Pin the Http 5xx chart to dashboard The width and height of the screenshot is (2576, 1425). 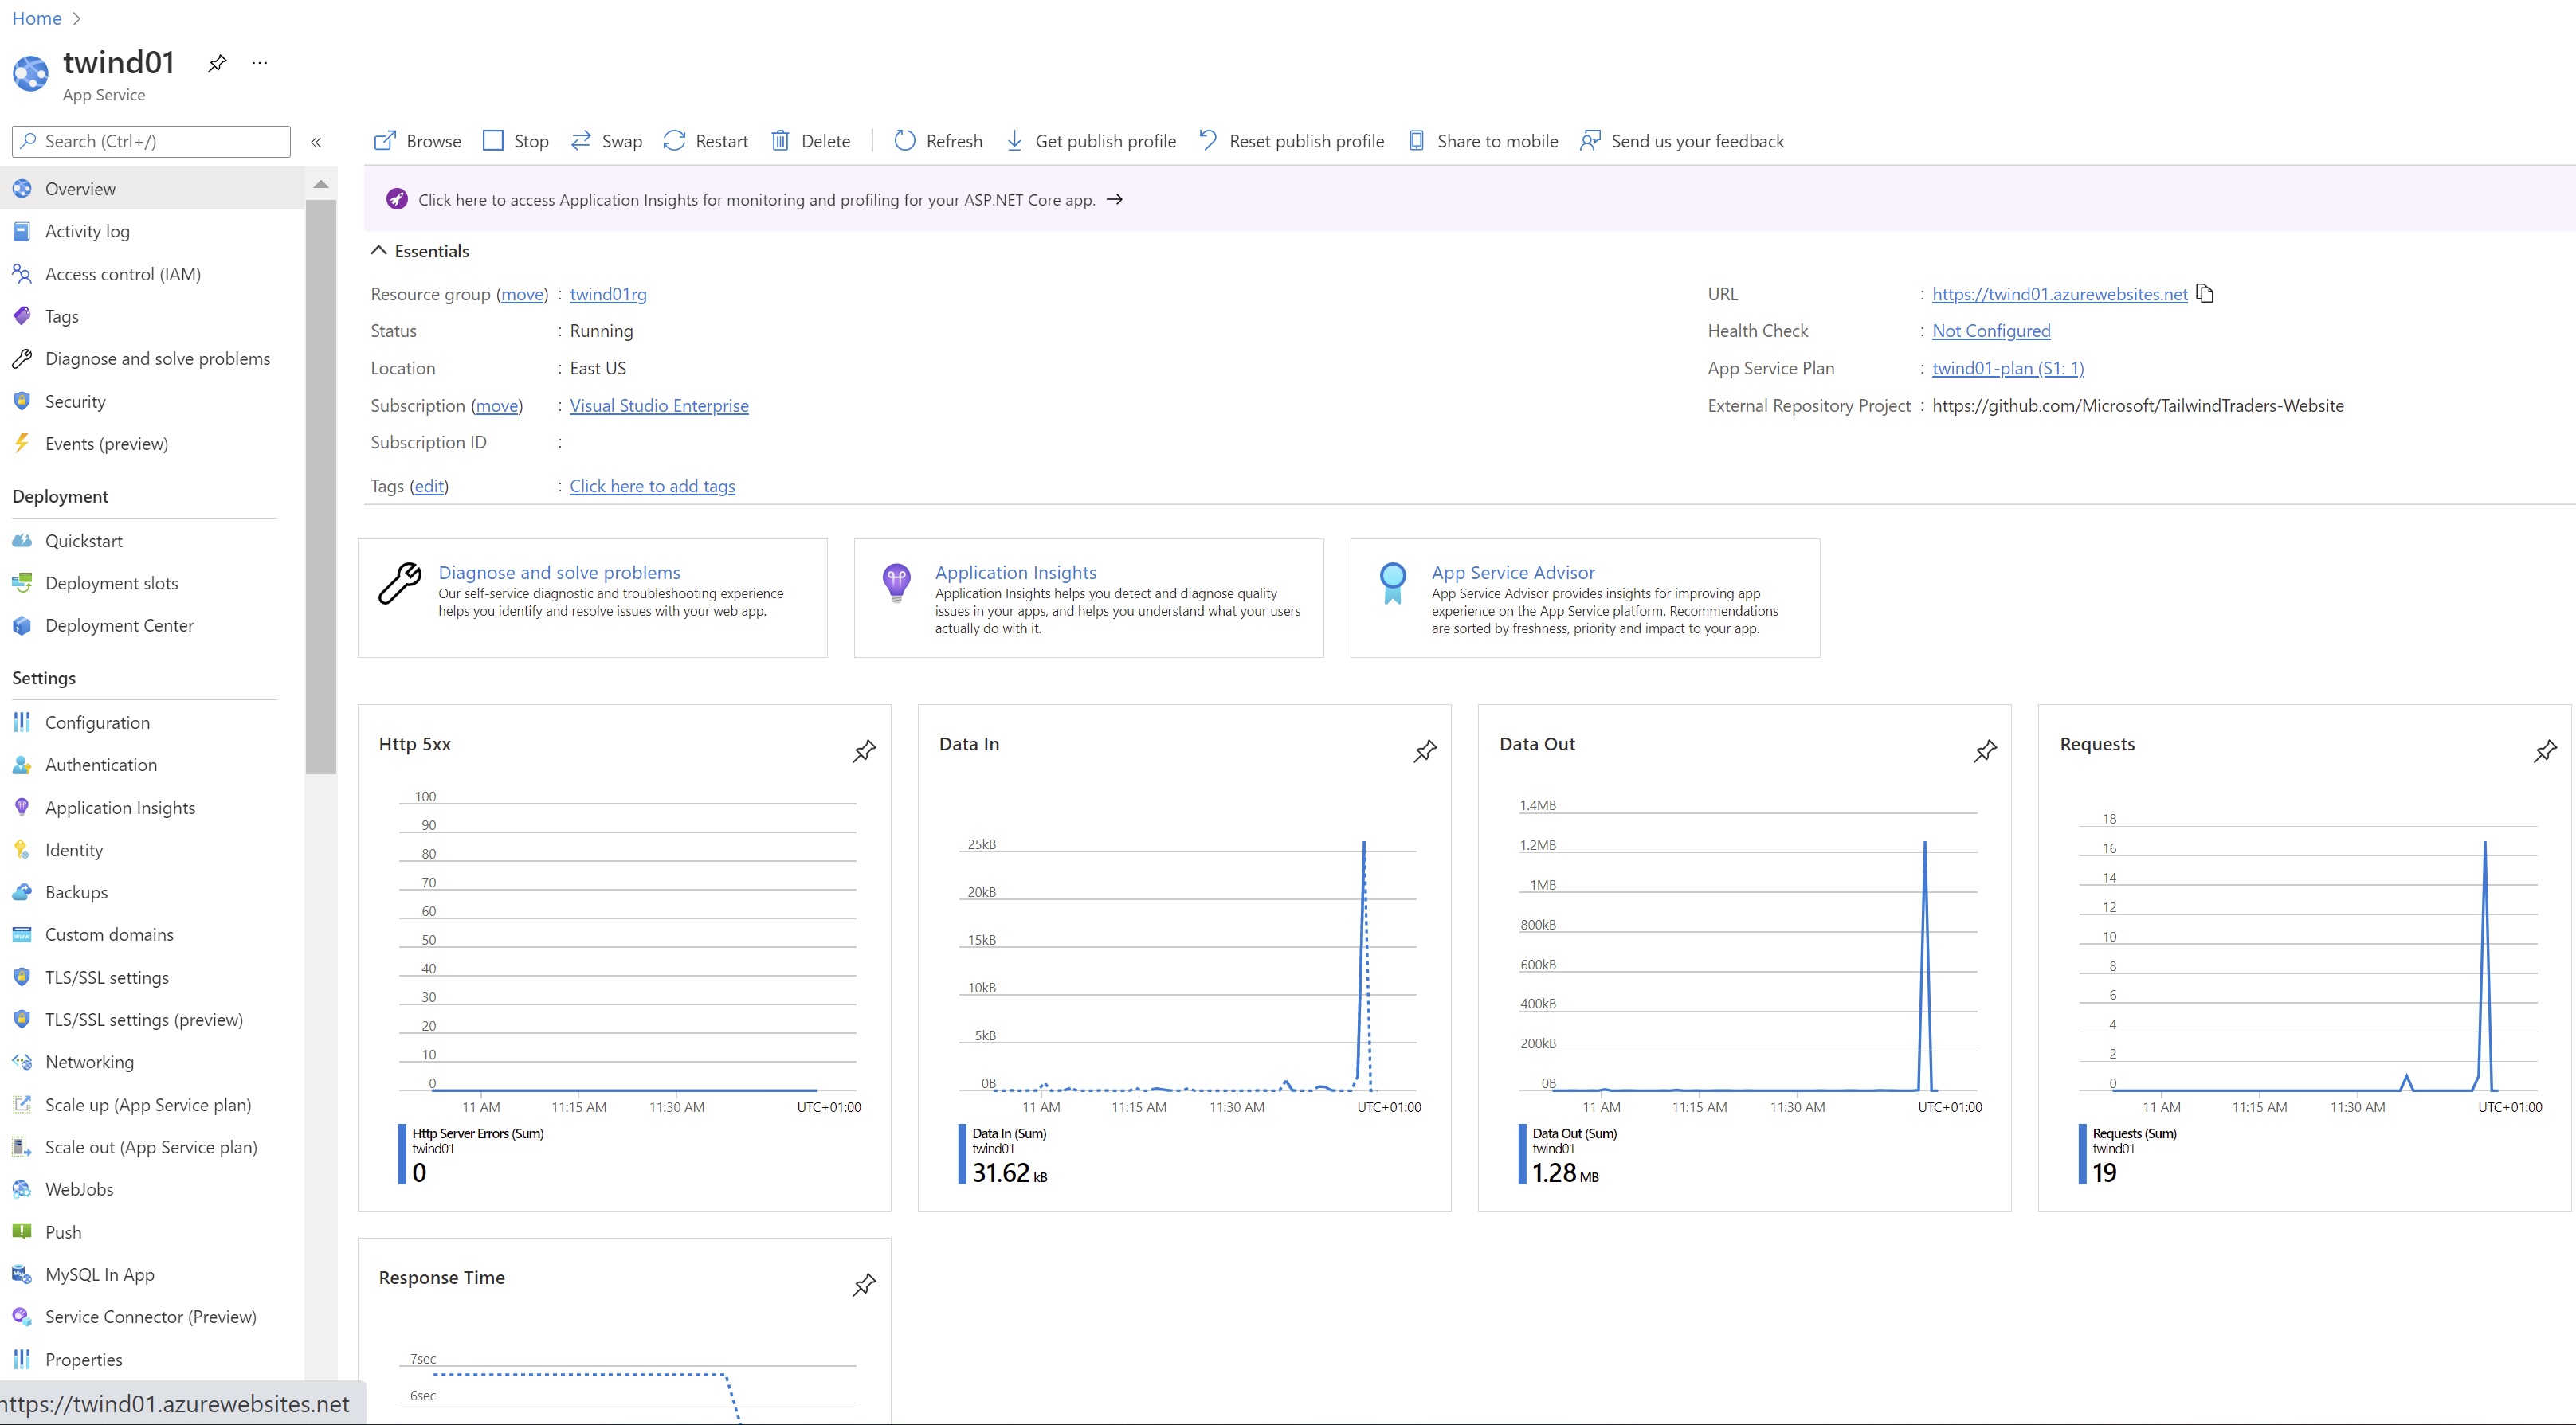864,751
